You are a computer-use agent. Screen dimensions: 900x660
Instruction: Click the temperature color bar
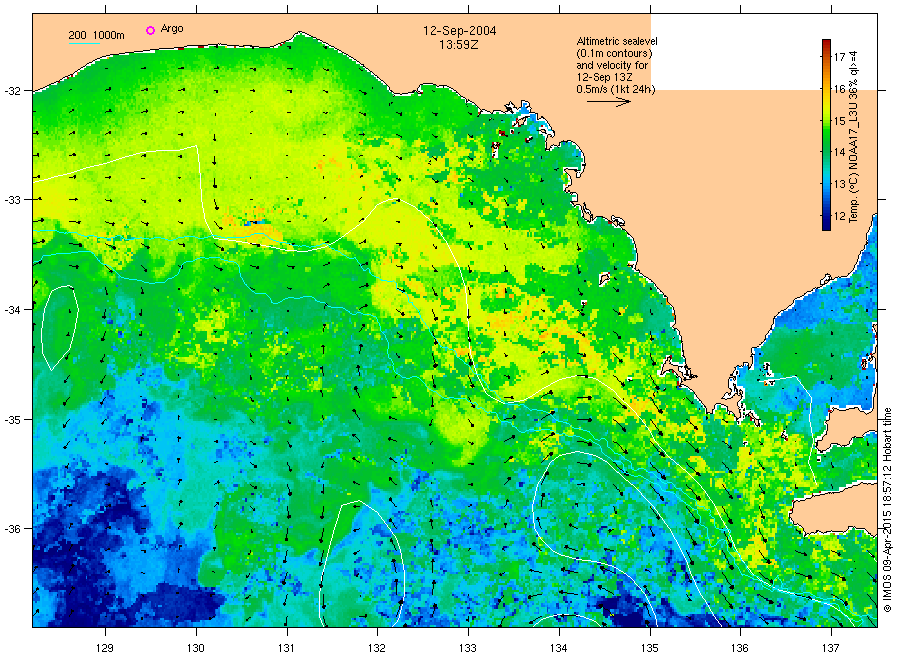click(827, 135)
